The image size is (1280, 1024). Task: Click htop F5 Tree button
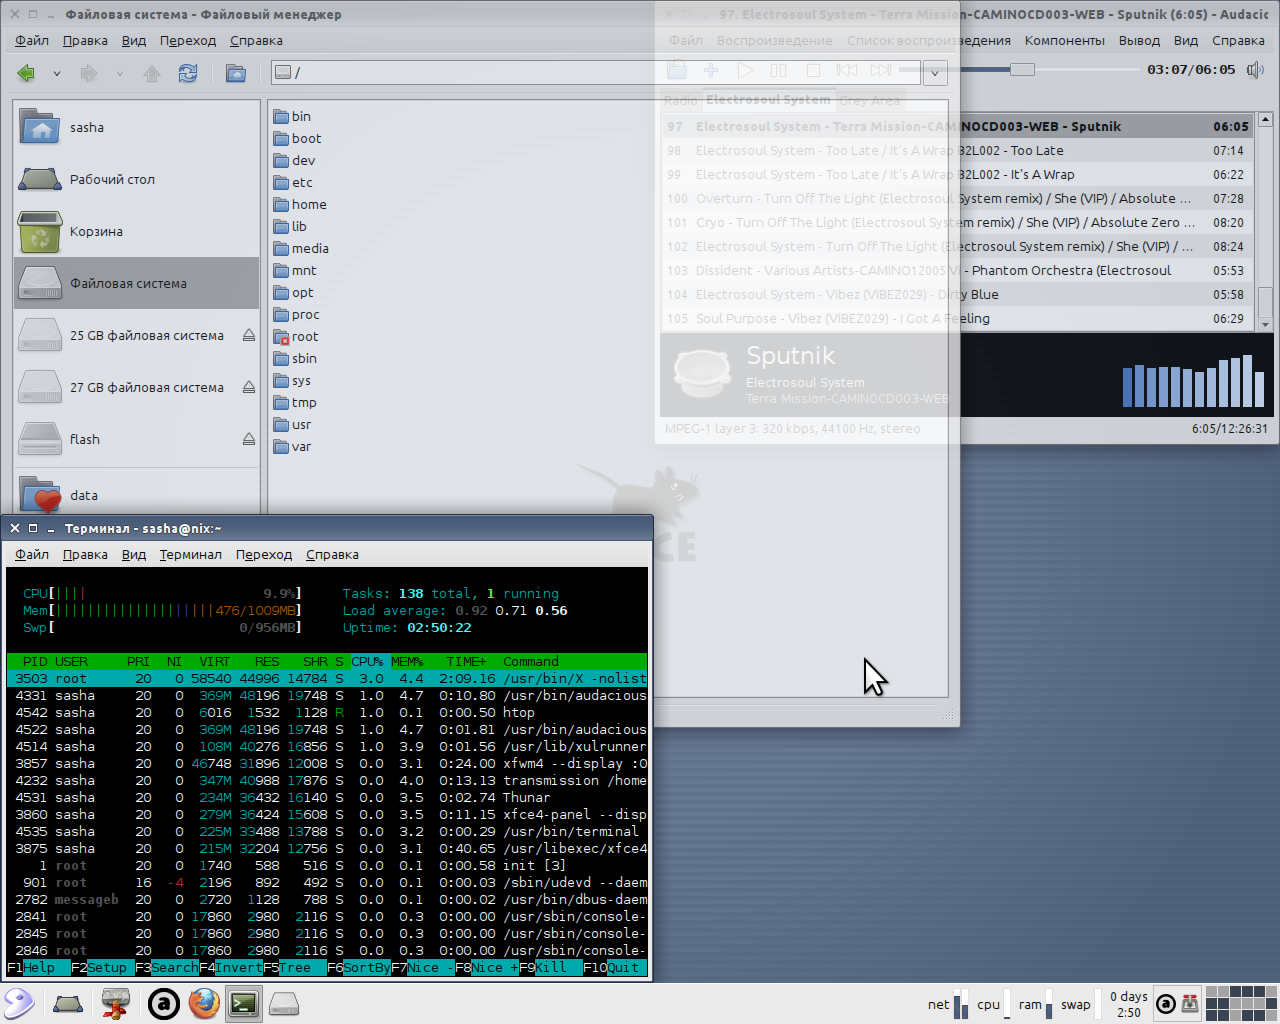[295, 968]
